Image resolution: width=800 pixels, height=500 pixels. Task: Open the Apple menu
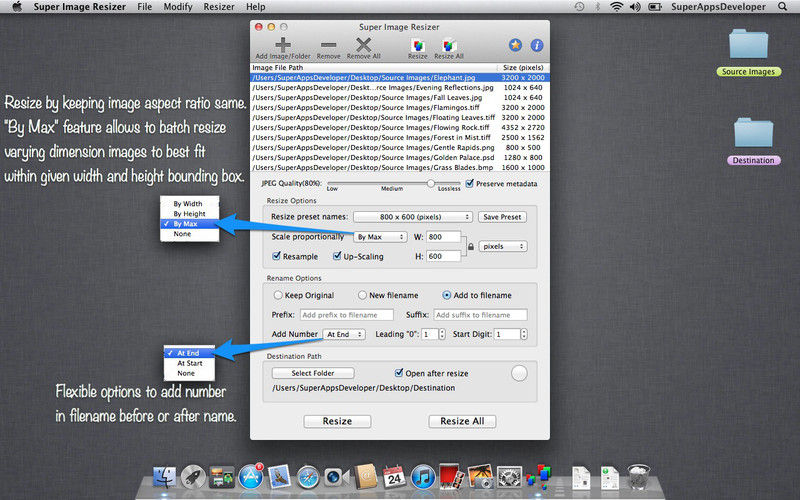pyautogui.click(x=17, y=7)
